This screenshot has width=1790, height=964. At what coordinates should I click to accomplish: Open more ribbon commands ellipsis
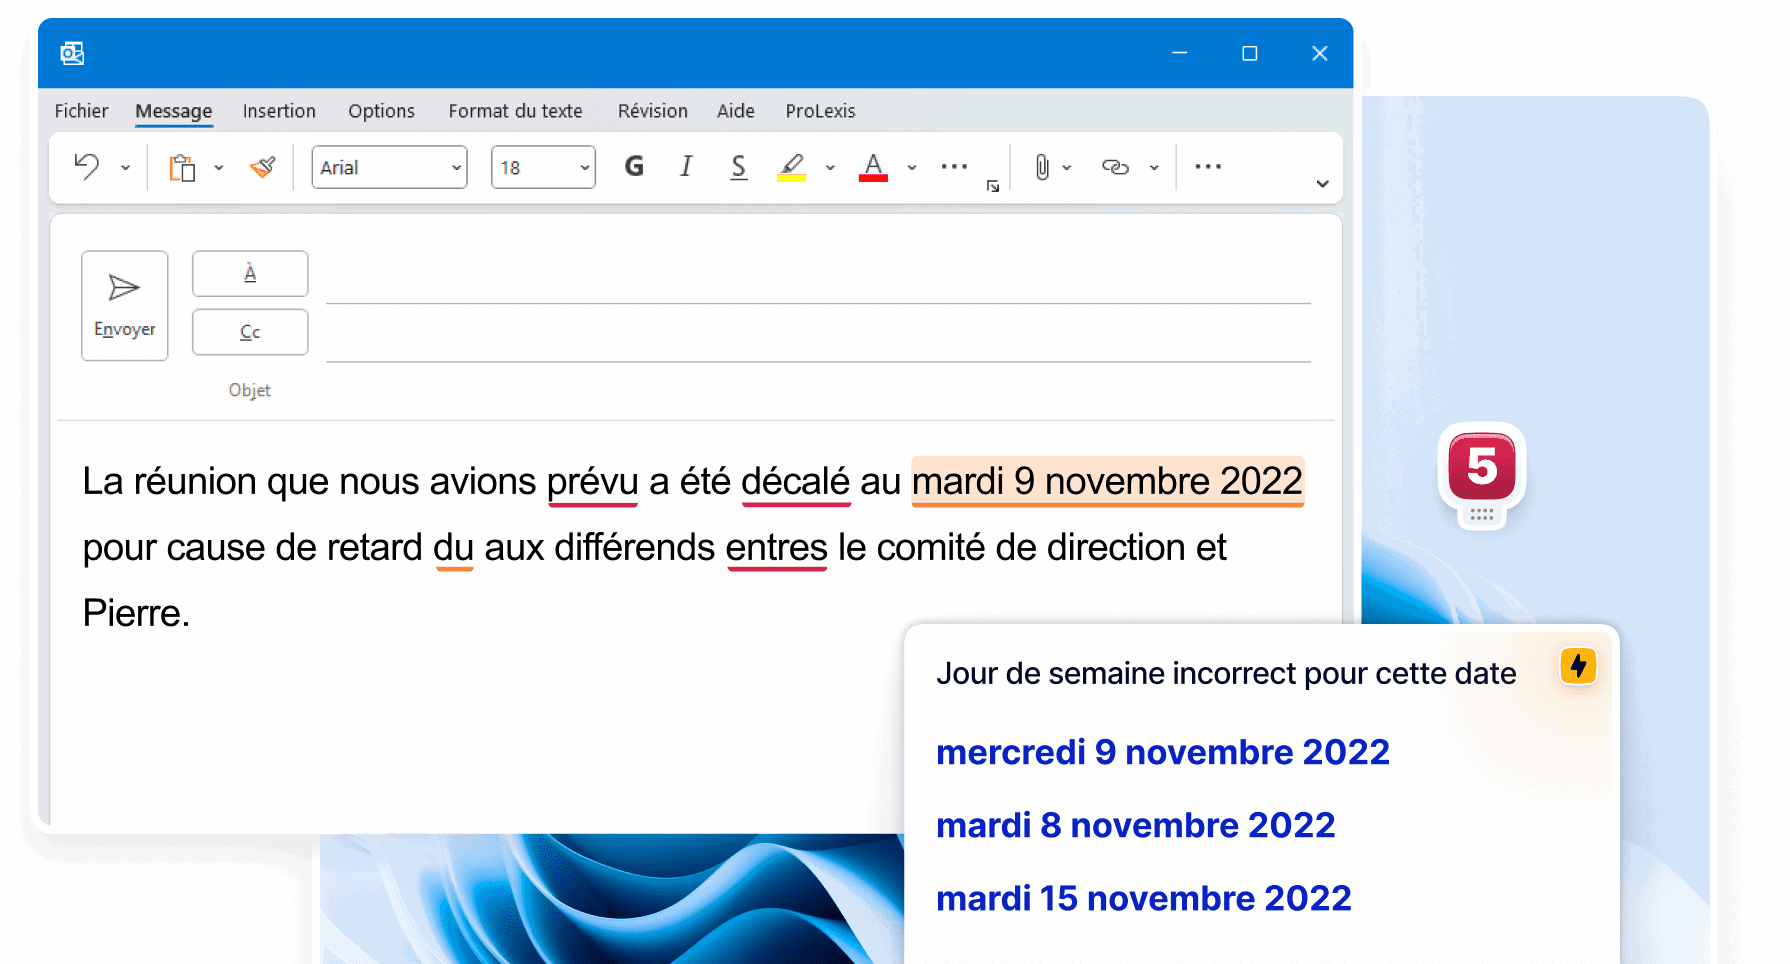(x=1208, y=166)
